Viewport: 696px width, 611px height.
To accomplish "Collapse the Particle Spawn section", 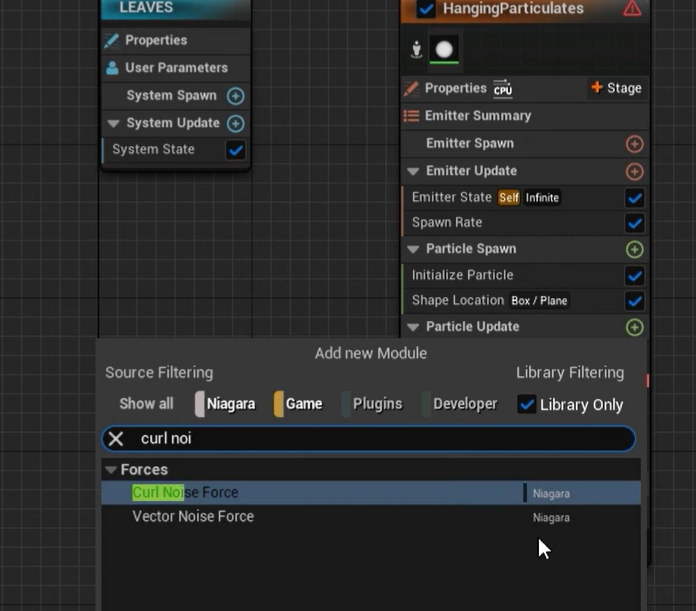I will [x=413, y=249].
